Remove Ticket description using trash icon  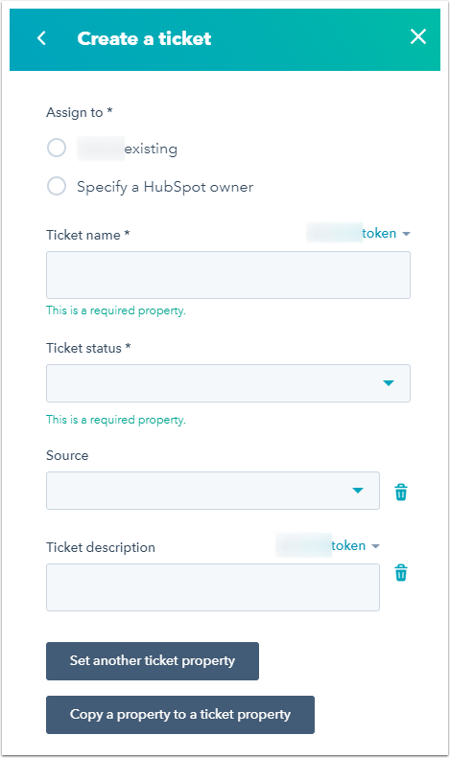pyautogui.click(x=401, y=572)
